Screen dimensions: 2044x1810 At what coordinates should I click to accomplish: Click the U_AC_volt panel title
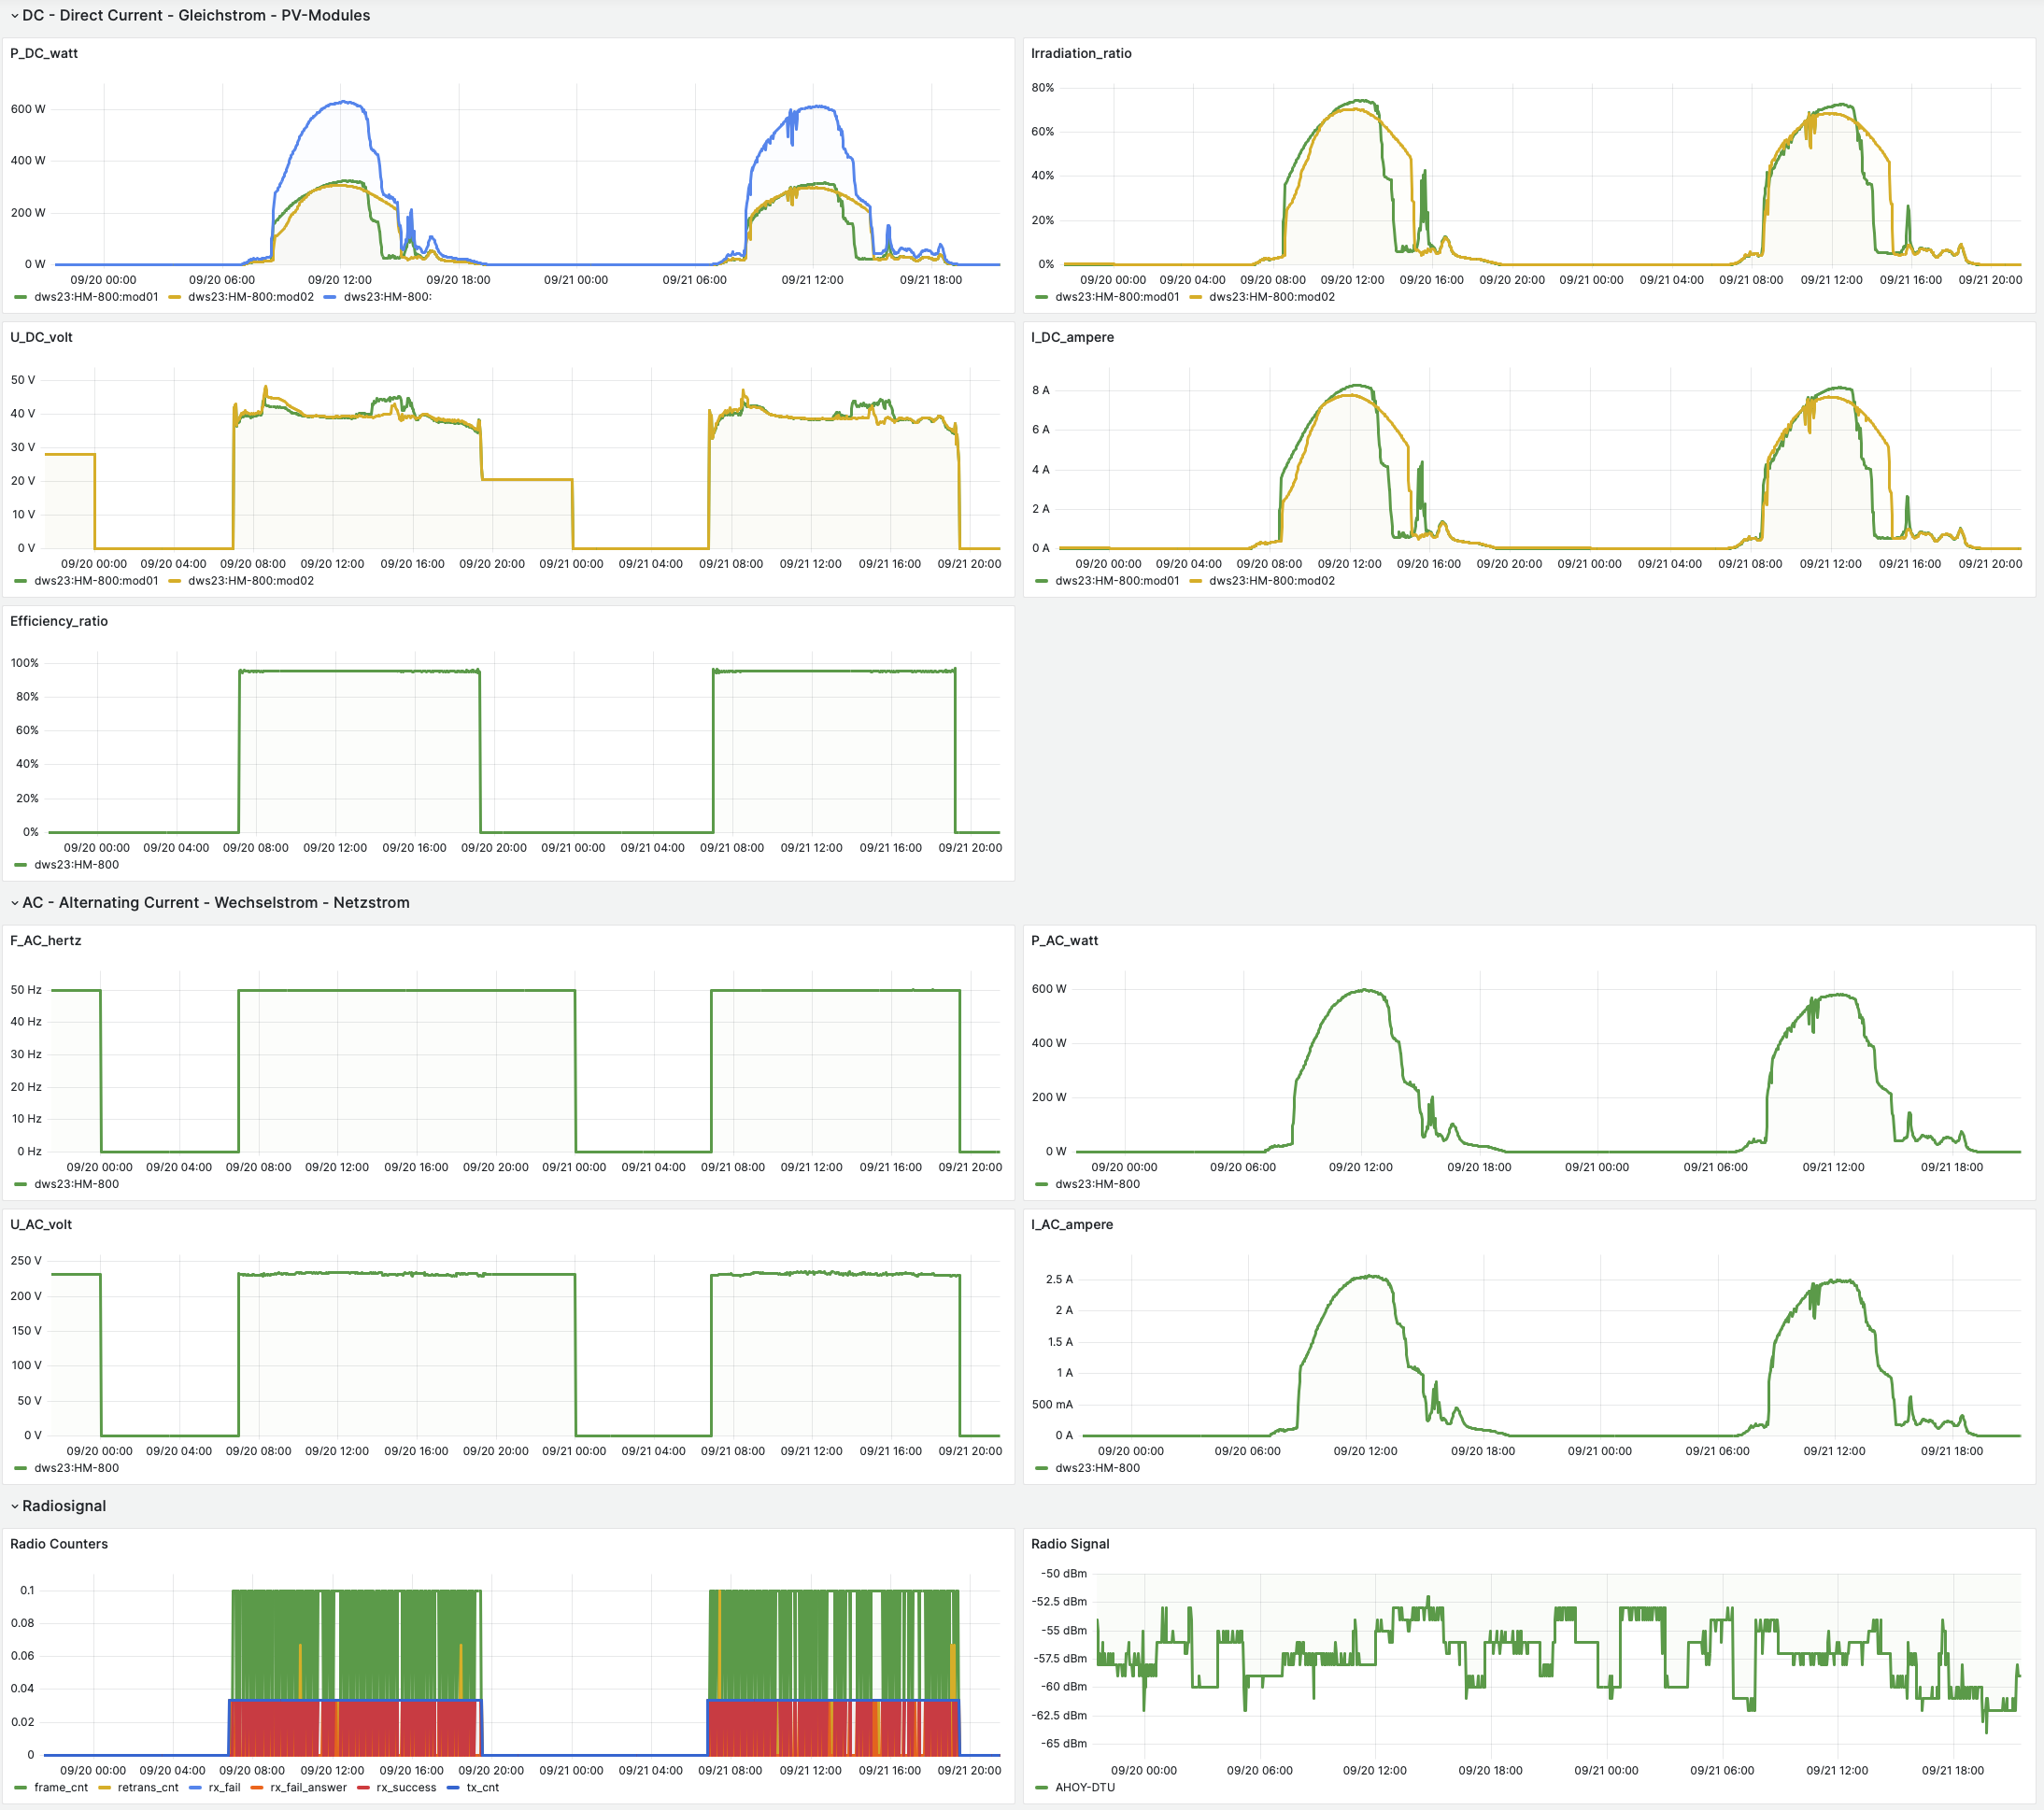click(x=41, y=1225)
